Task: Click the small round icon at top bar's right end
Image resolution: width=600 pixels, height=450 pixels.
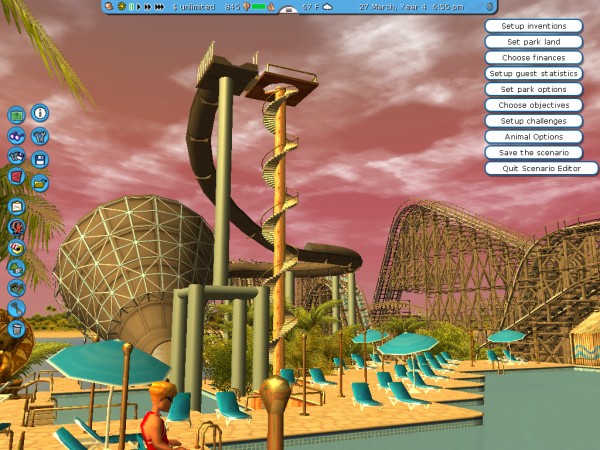Action: (x=490, y=7)
